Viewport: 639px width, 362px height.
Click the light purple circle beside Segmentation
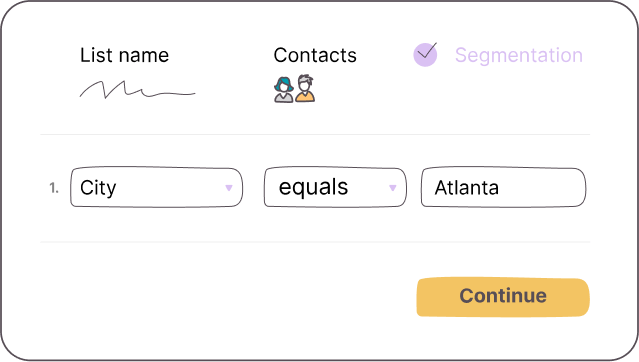point(425,54)
